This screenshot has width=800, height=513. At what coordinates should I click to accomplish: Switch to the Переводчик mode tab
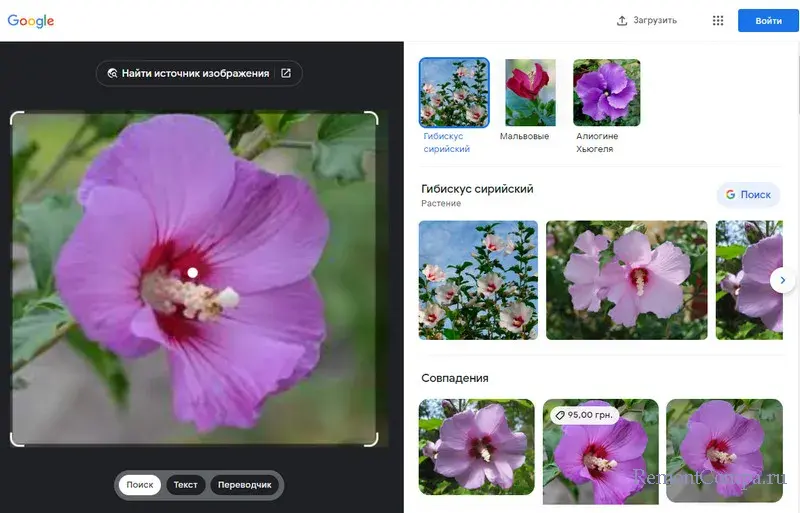[245, 485]
